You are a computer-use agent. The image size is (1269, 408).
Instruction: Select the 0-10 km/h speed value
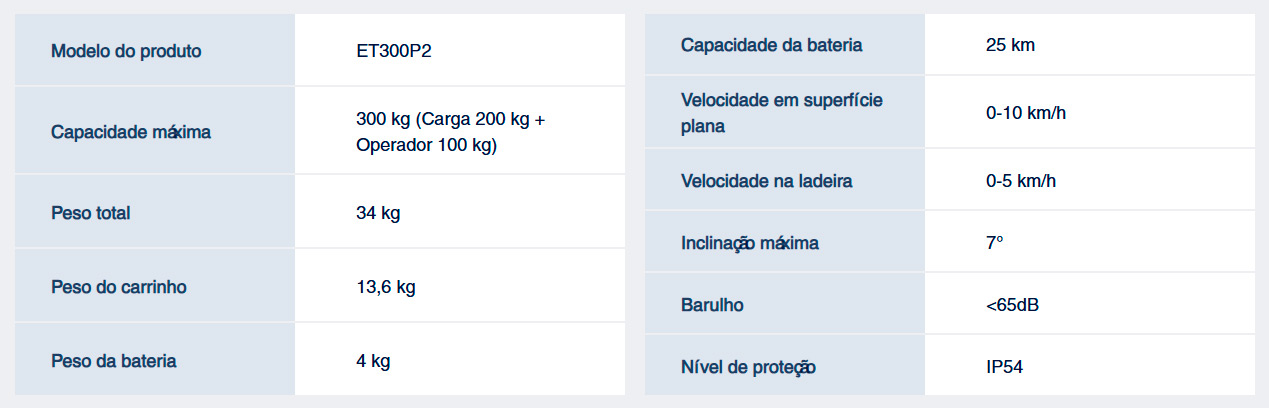click(x=1026, y=113)
